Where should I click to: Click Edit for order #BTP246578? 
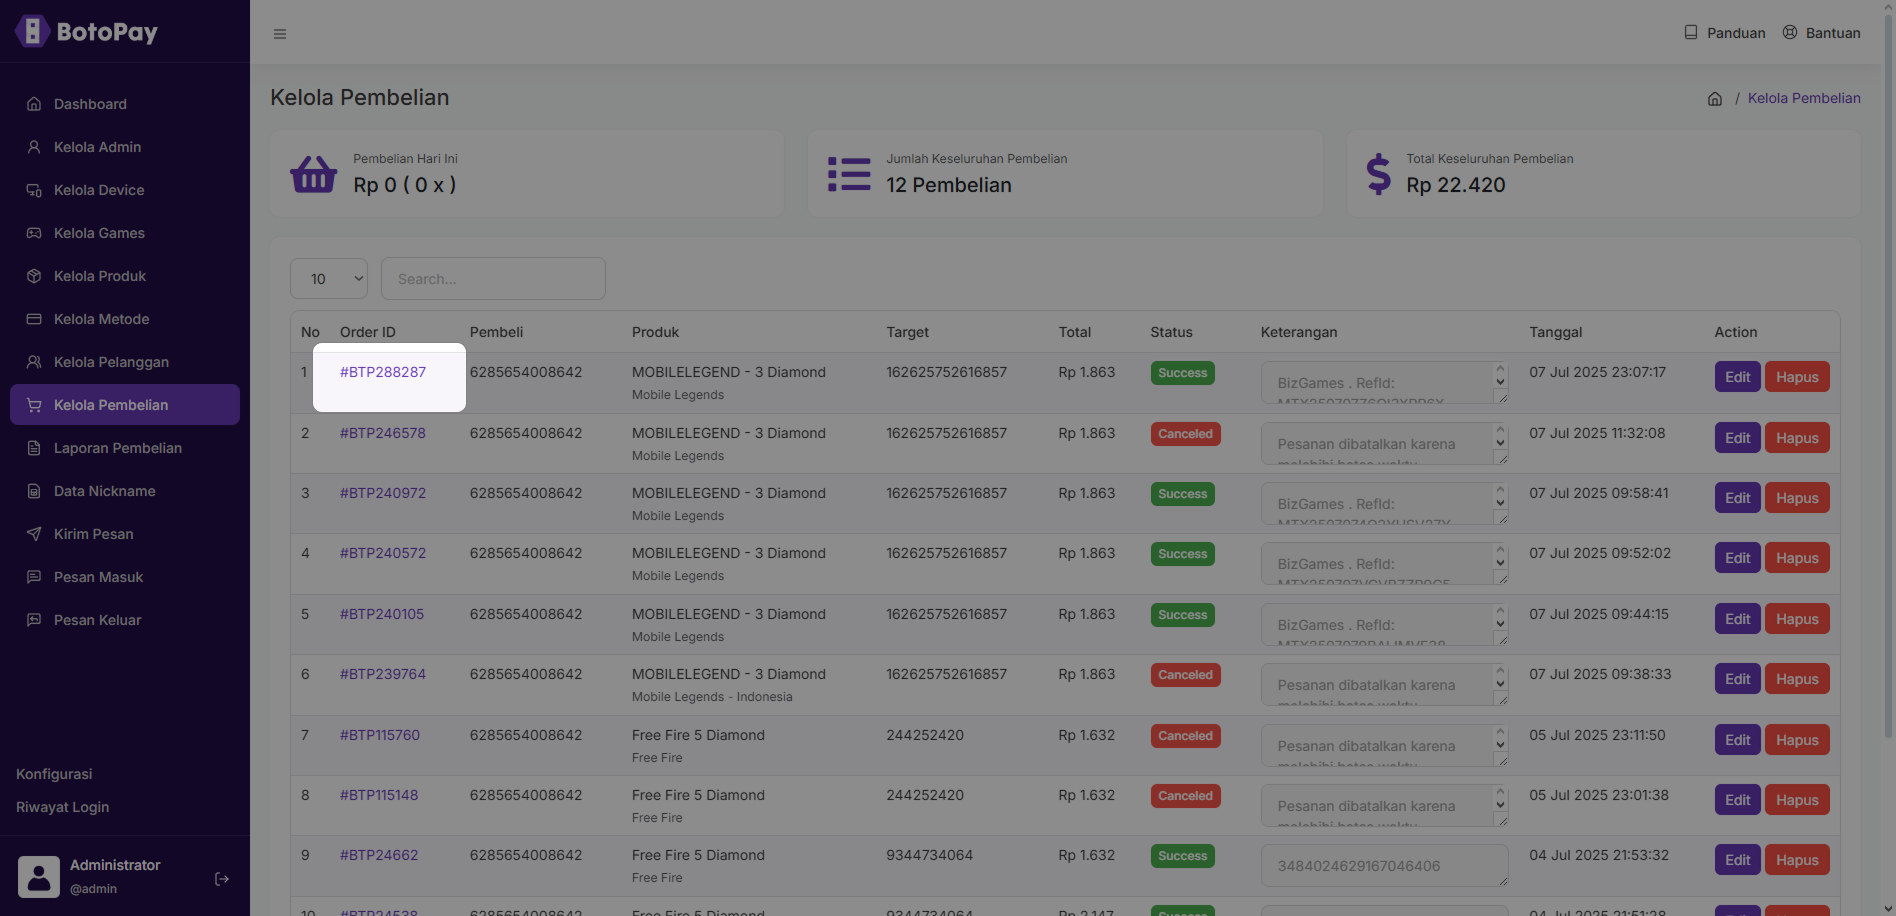click(1738, 438)
